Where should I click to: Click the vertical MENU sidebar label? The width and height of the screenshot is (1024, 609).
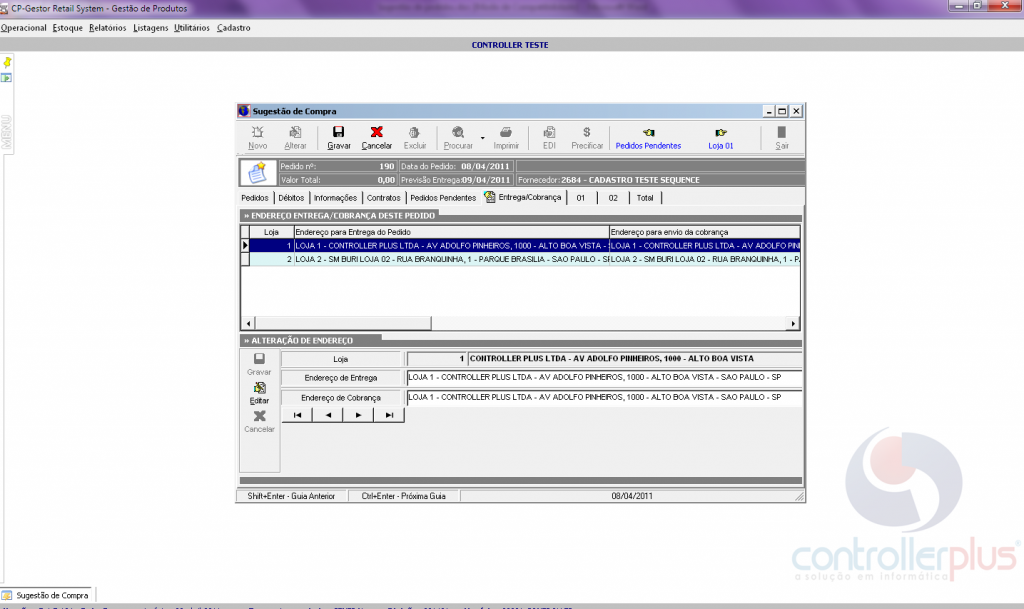[7, 133]
